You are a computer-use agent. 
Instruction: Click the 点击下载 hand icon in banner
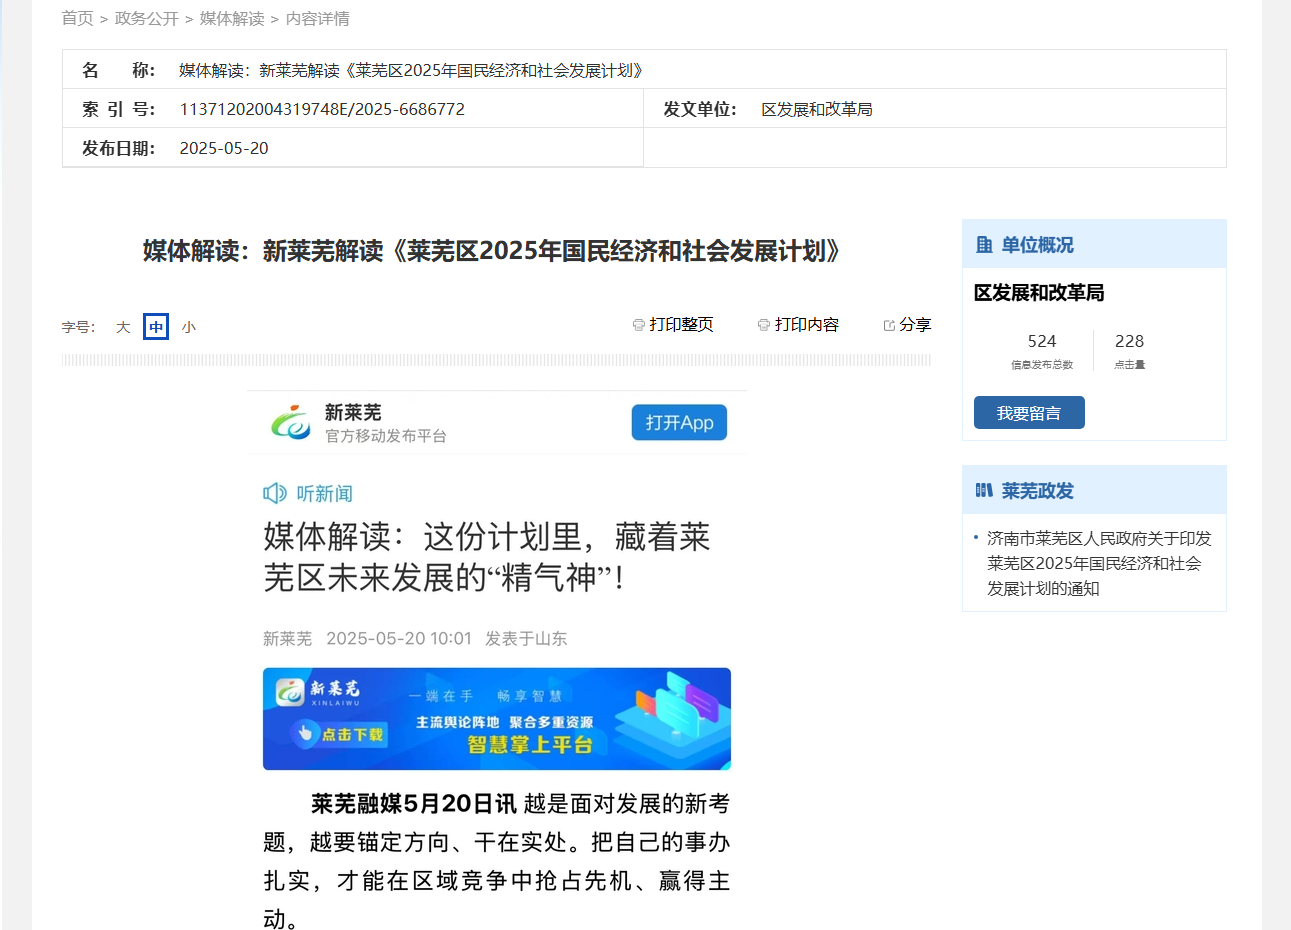[x=305, y=733]
